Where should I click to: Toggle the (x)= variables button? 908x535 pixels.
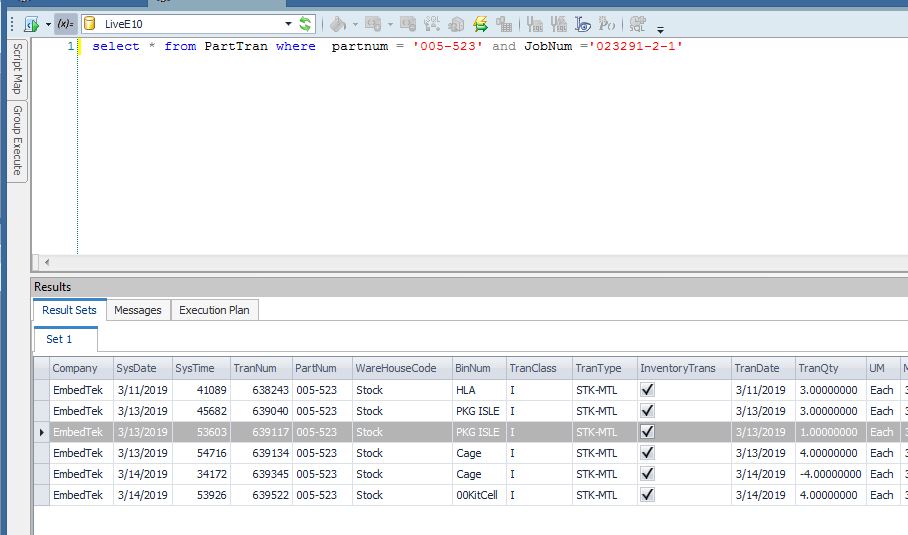(x=66, y=23)
